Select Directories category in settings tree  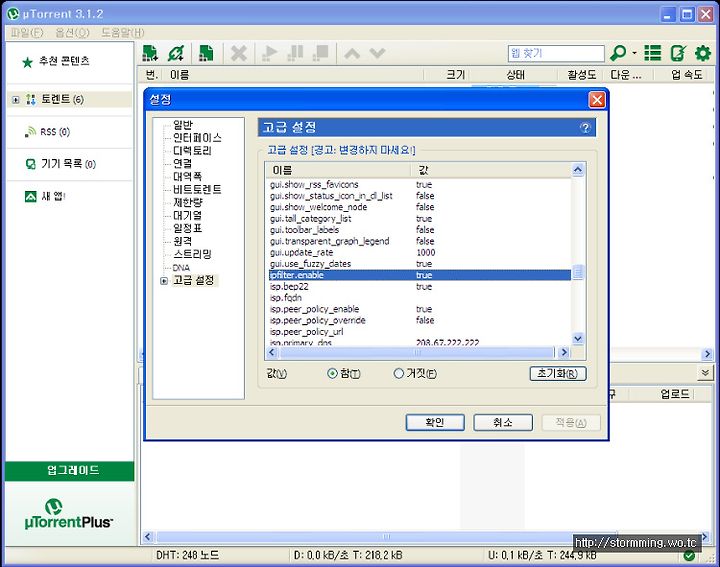(192, 151)
